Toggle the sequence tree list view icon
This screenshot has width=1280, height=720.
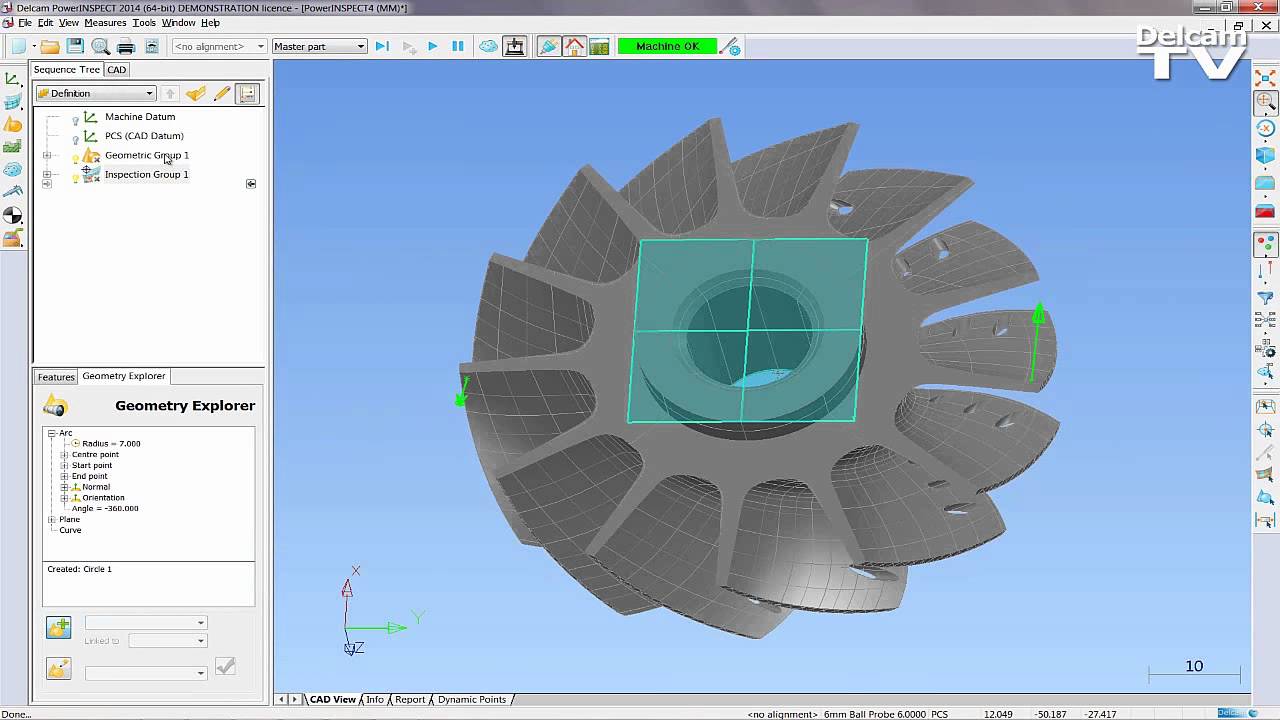click(x=248, y=93)
